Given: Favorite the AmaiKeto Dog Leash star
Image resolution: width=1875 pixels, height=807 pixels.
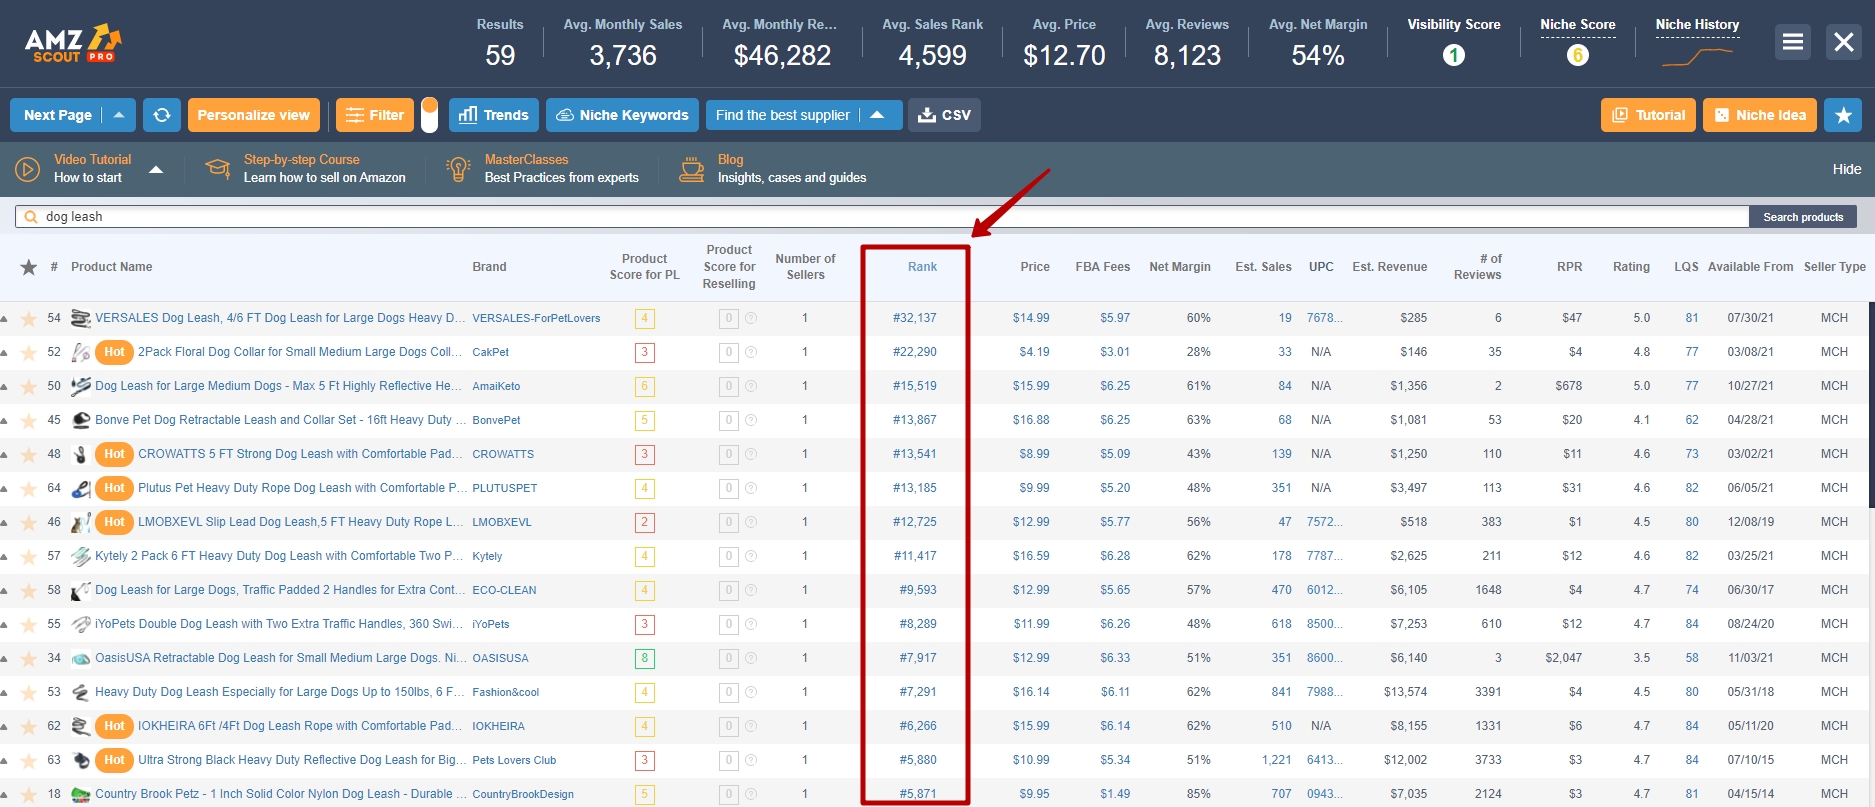Looking at the screenshot, I should pos(29,387).
